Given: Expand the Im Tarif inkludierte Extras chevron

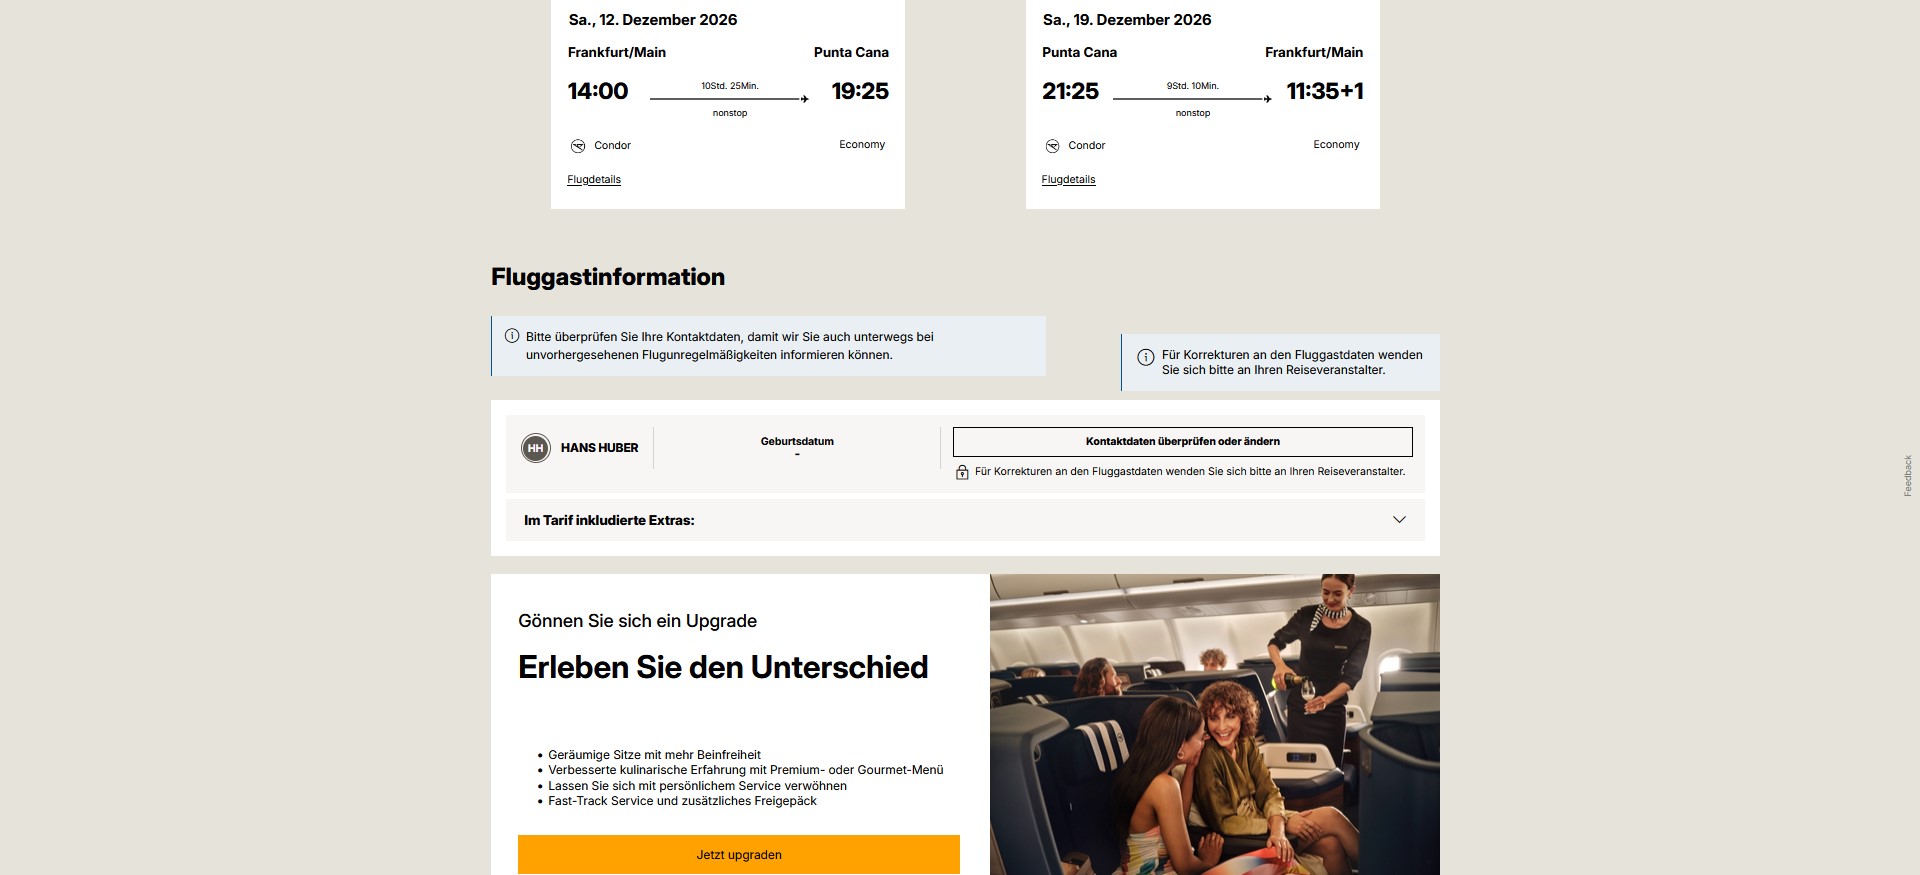Looking at the screenshot, I should pyautogui.click(x=1399, y=520).
